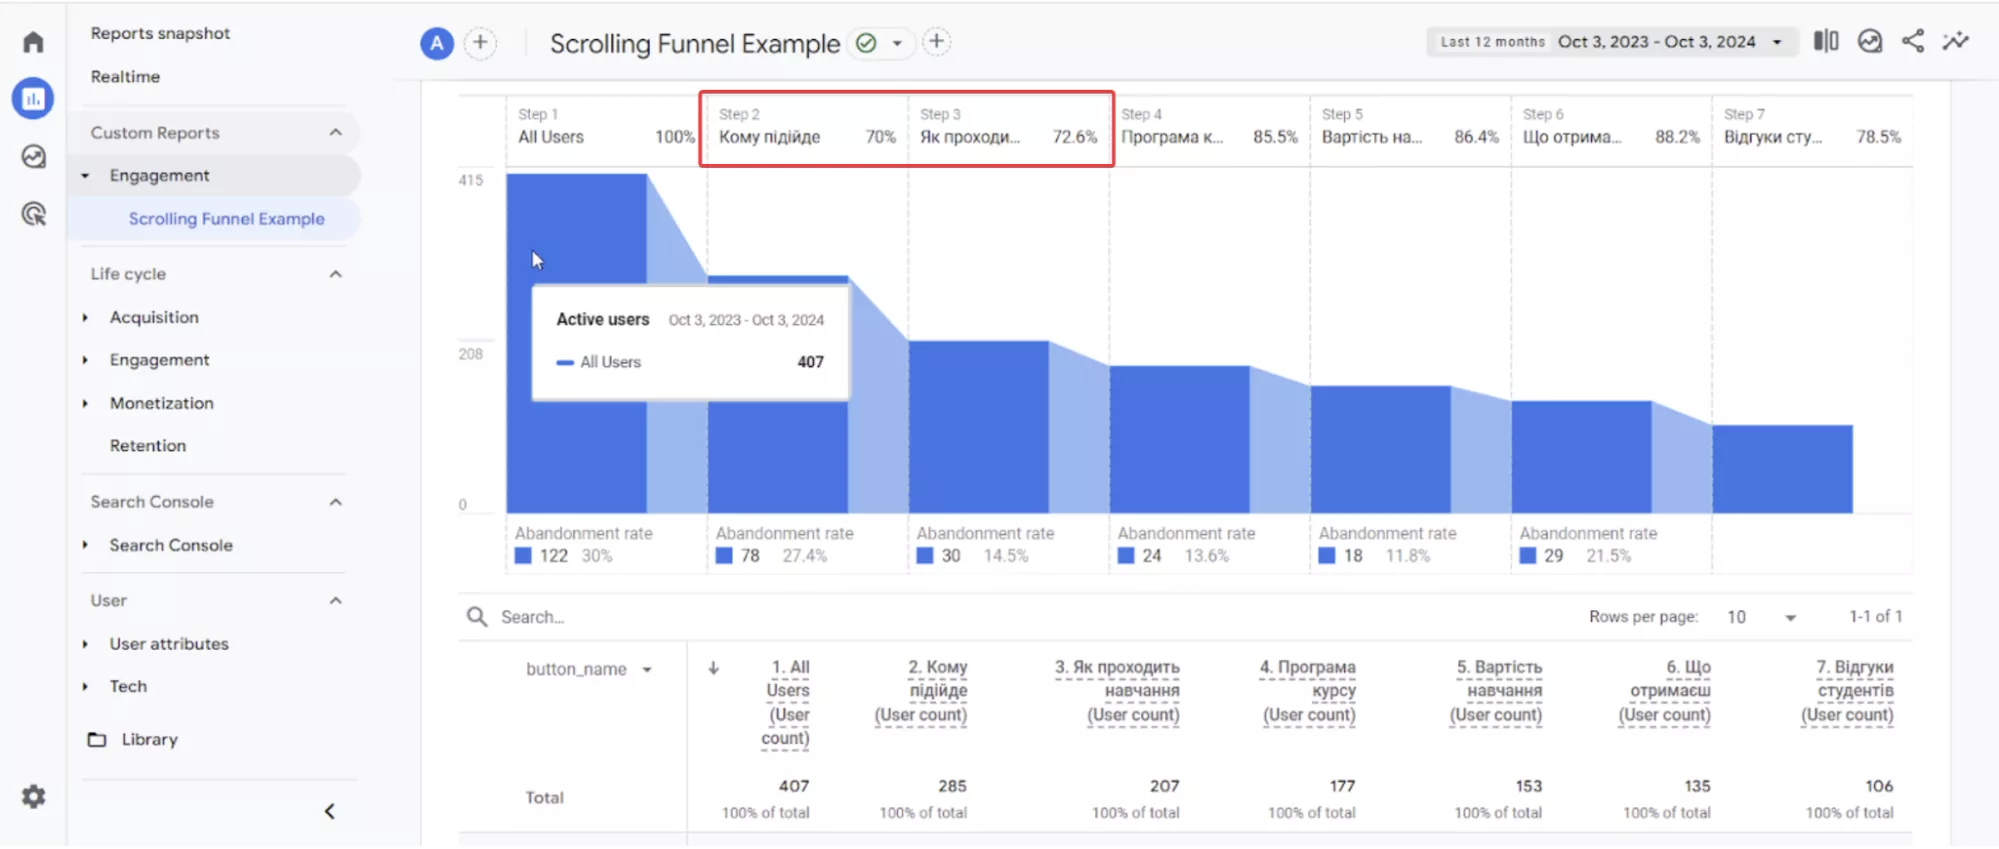Share this report icon

point(1913,41)
